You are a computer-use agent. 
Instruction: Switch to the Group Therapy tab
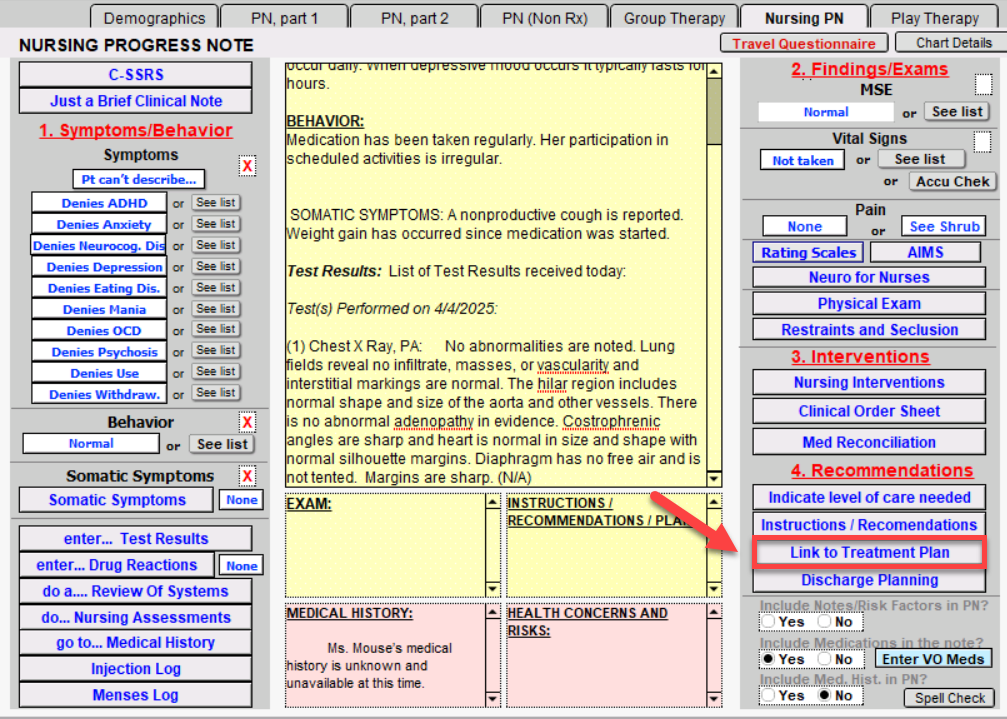coord(674,18)
